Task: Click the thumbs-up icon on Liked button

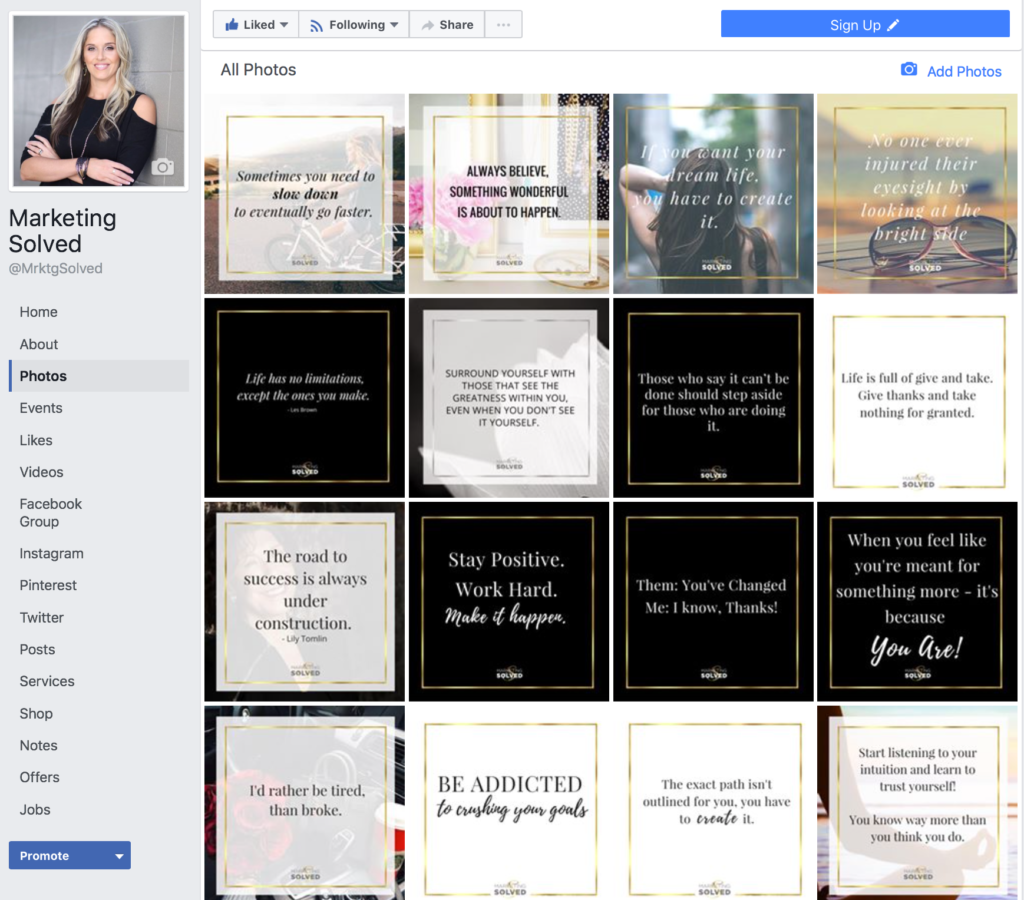Action: (x=232, y=25)
